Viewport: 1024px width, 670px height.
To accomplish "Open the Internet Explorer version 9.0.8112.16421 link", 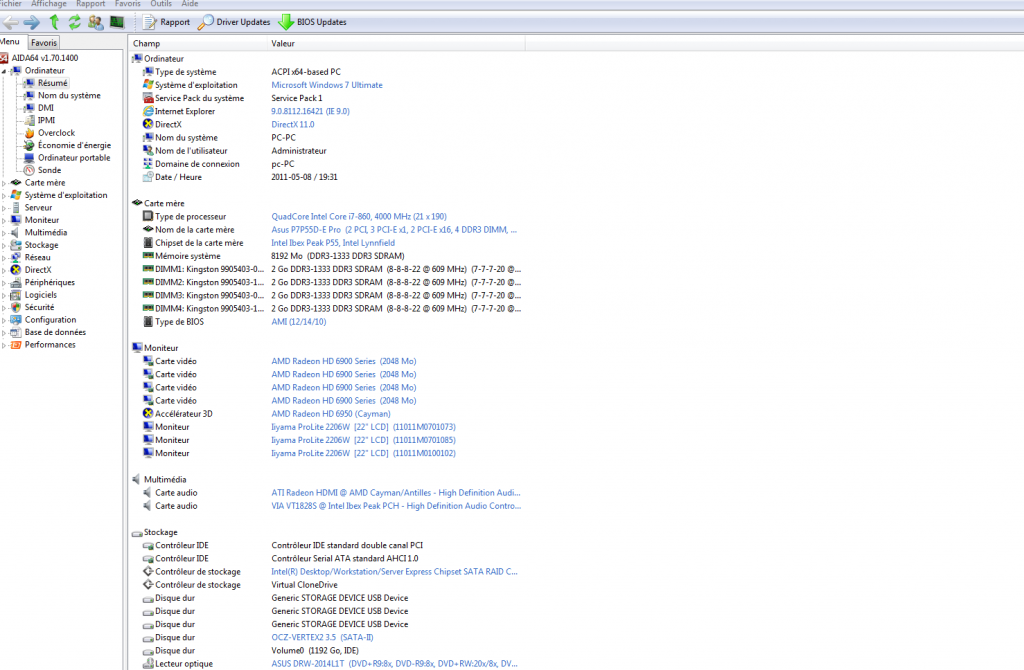I will point(310,111).
